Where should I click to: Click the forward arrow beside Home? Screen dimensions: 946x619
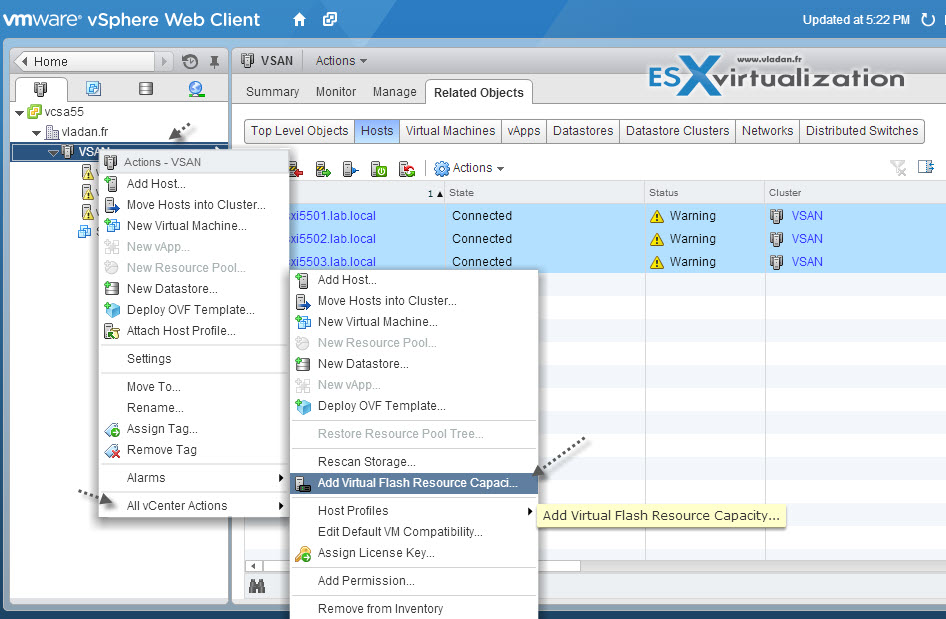click(x=163, y=62)
